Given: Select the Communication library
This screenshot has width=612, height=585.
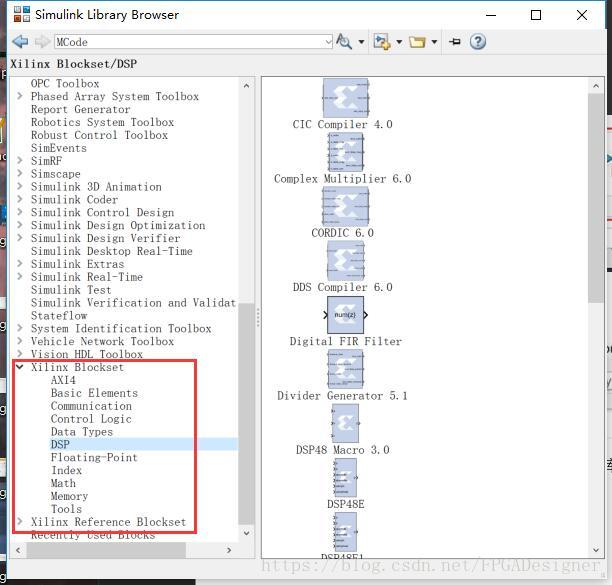Looking at the screenshot, I should tap(91, 406).
